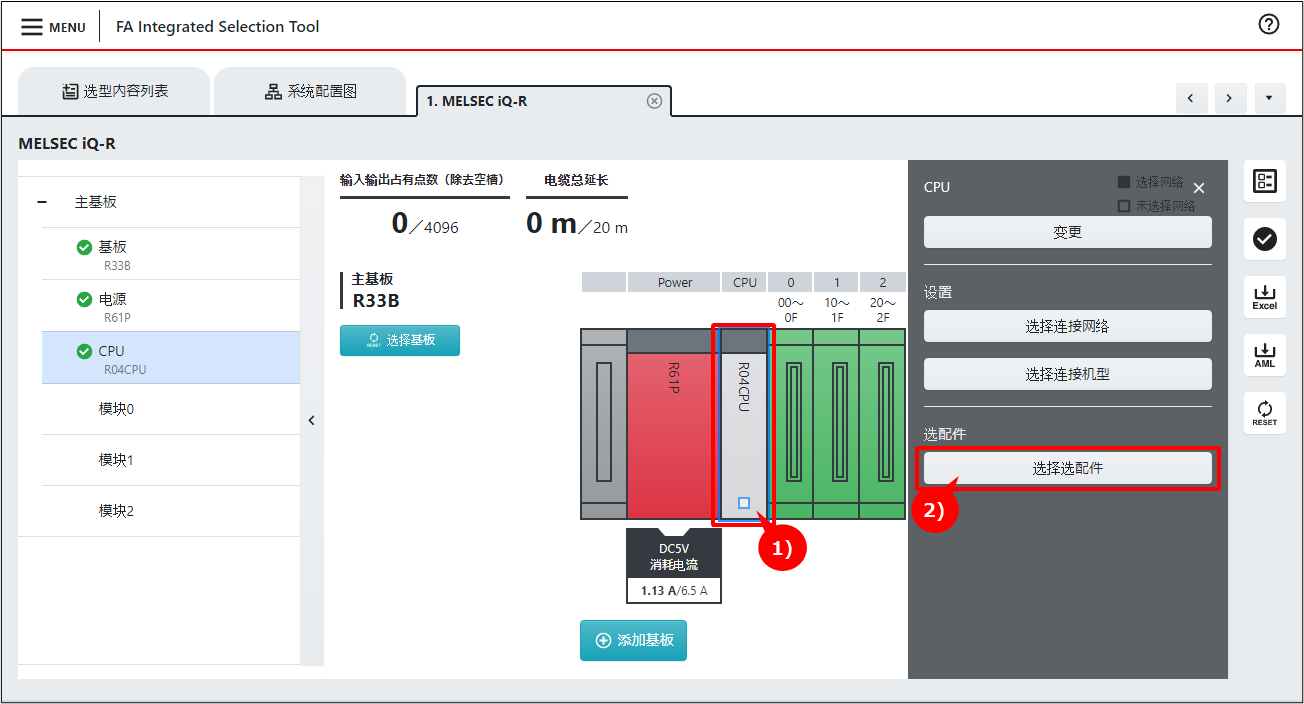Open the configuration list icon
The height and width of the screenshot is (704, 1304).
(x=1264, y=181)
